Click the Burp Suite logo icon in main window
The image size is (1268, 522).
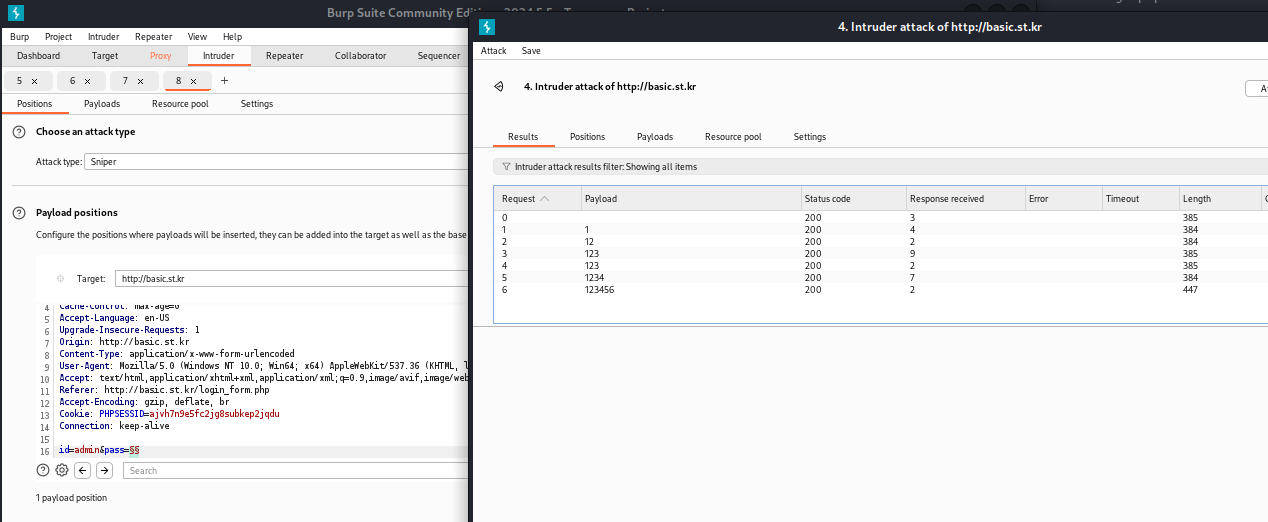click(x=15, y=13)
